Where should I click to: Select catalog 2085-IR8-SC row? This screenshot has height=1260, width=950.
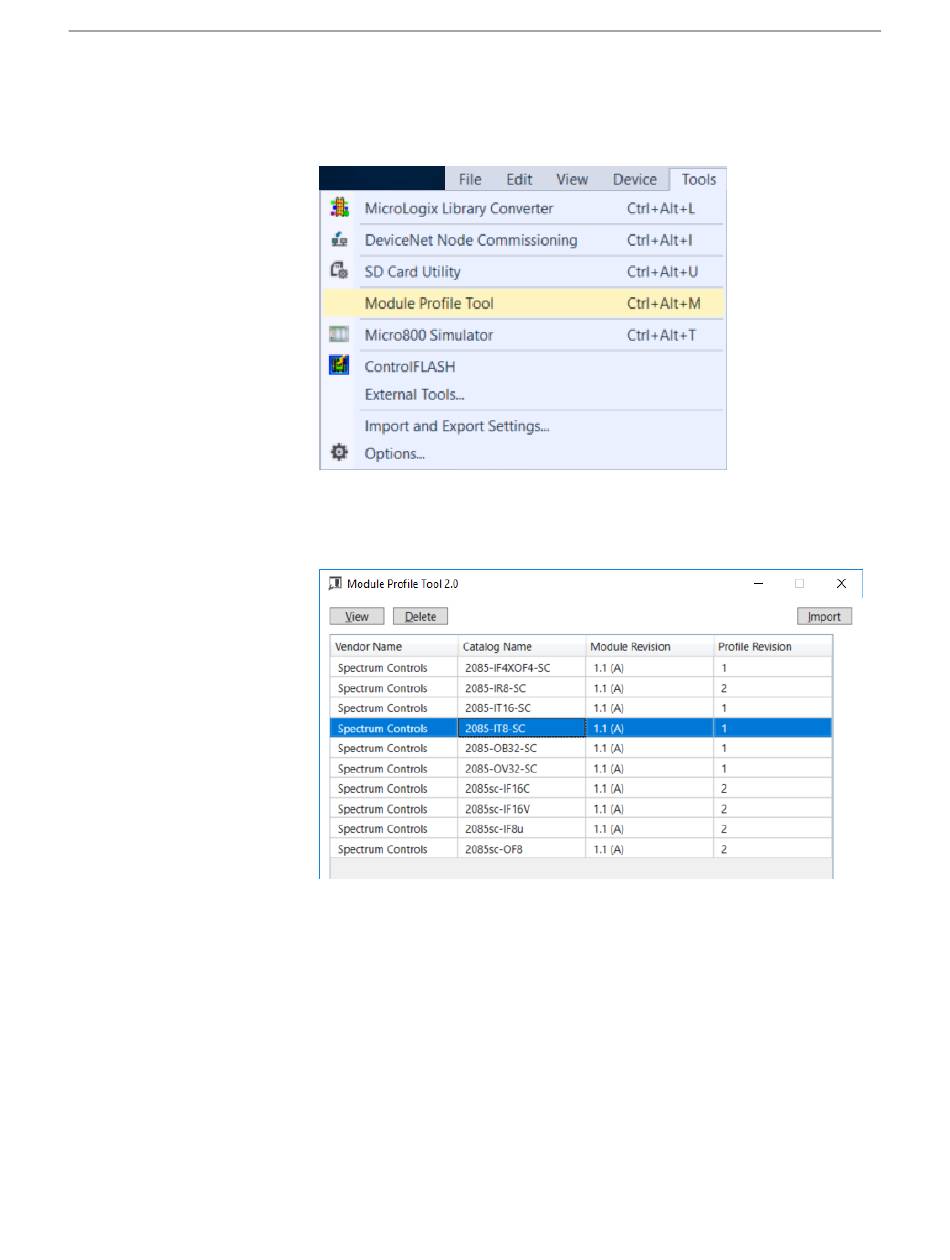pos(581,688)
